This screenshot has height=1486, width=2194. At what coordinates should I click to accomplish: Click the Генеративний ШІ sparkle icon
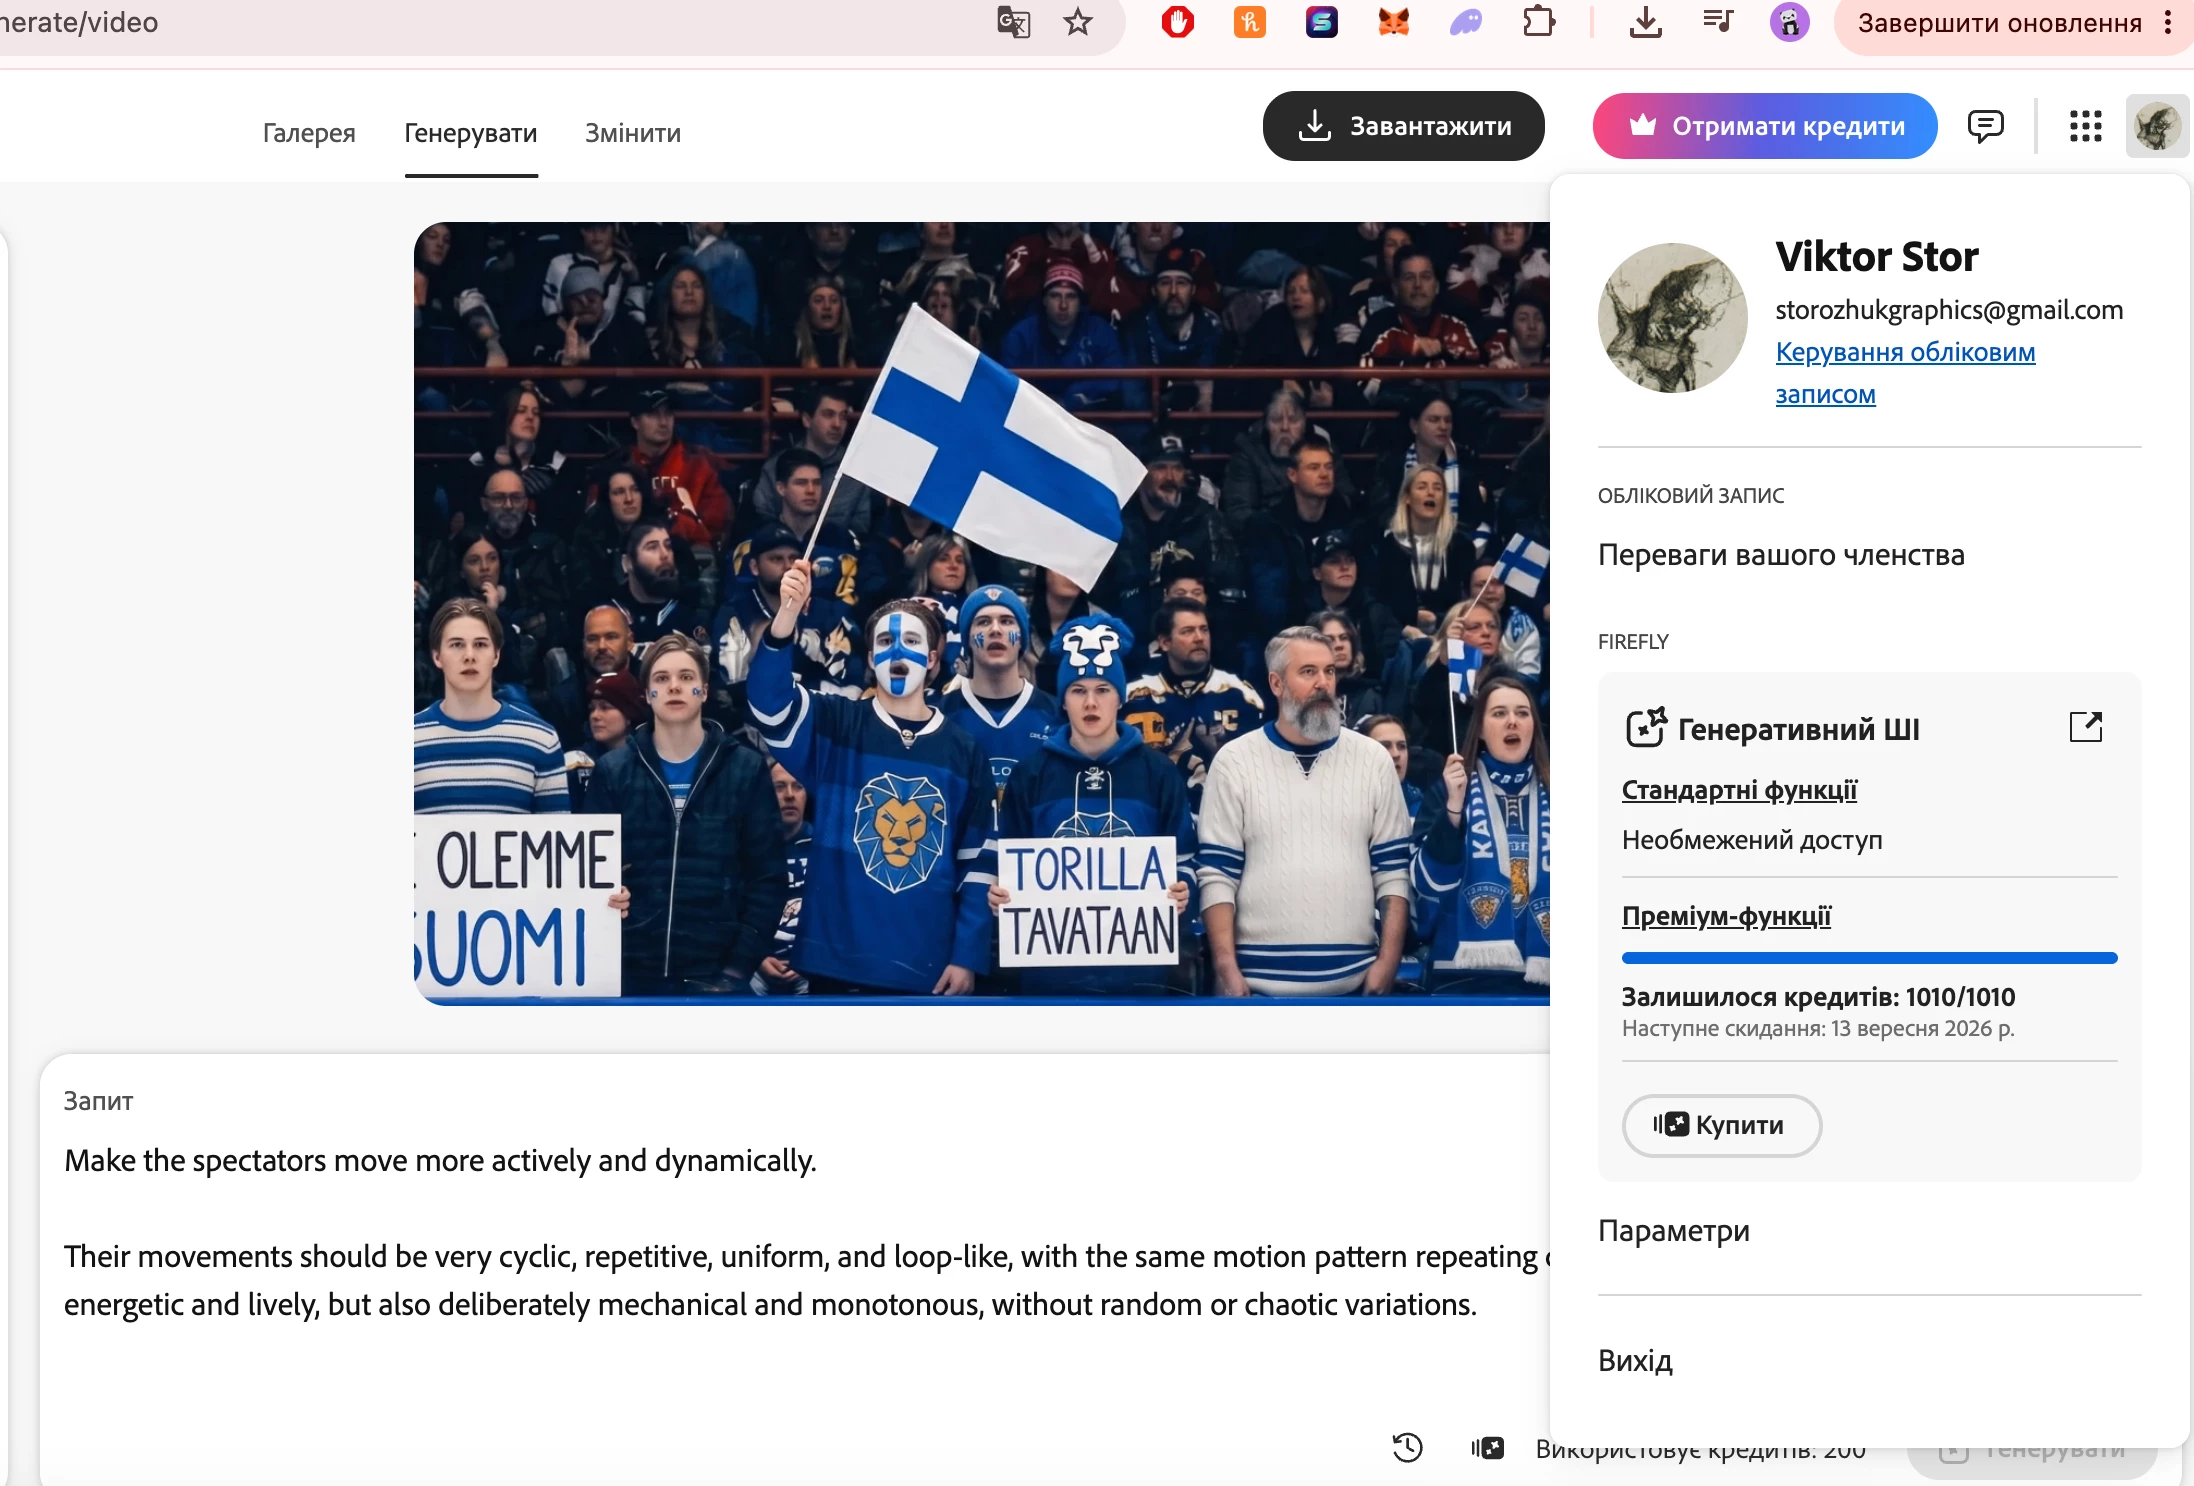pos(1645,727)
